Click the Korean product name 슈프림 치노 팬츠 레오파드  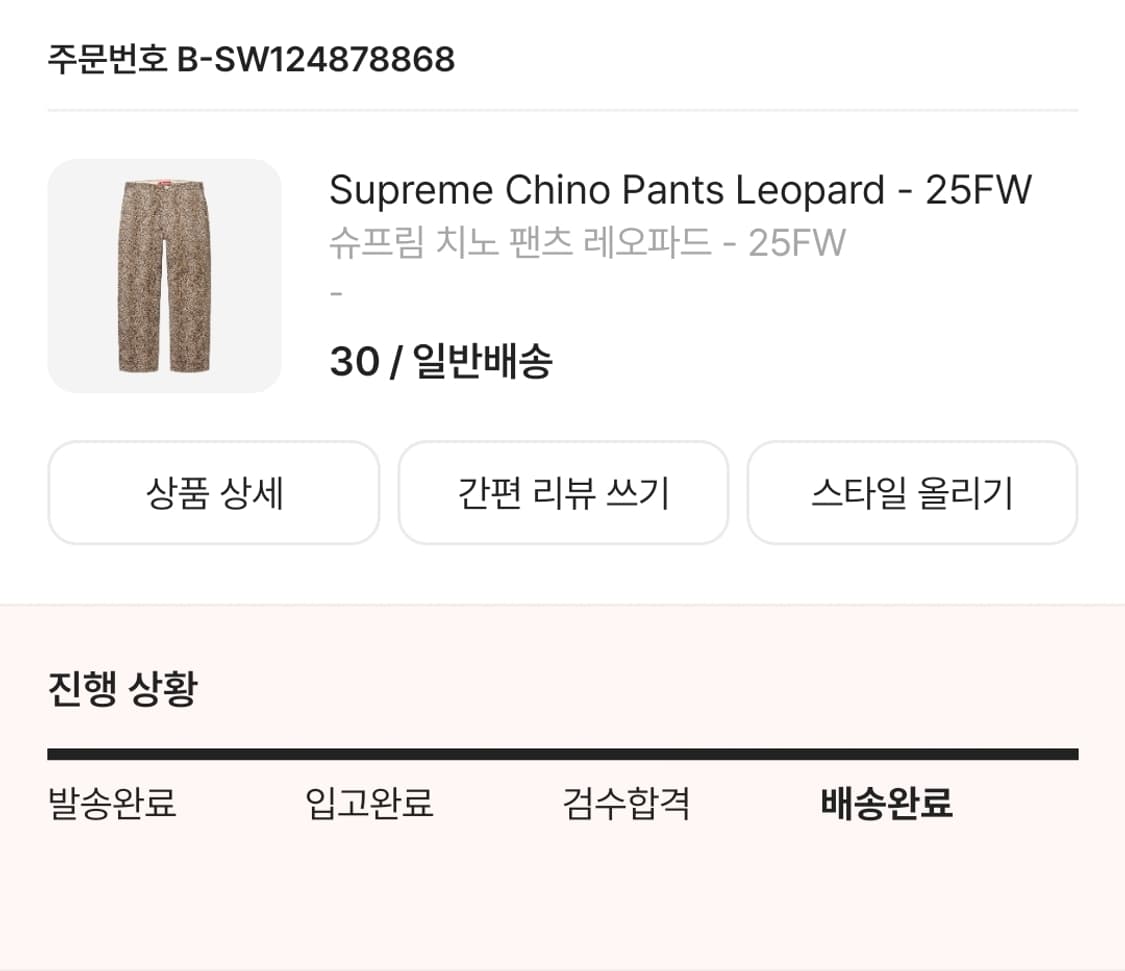pos(586,238)
